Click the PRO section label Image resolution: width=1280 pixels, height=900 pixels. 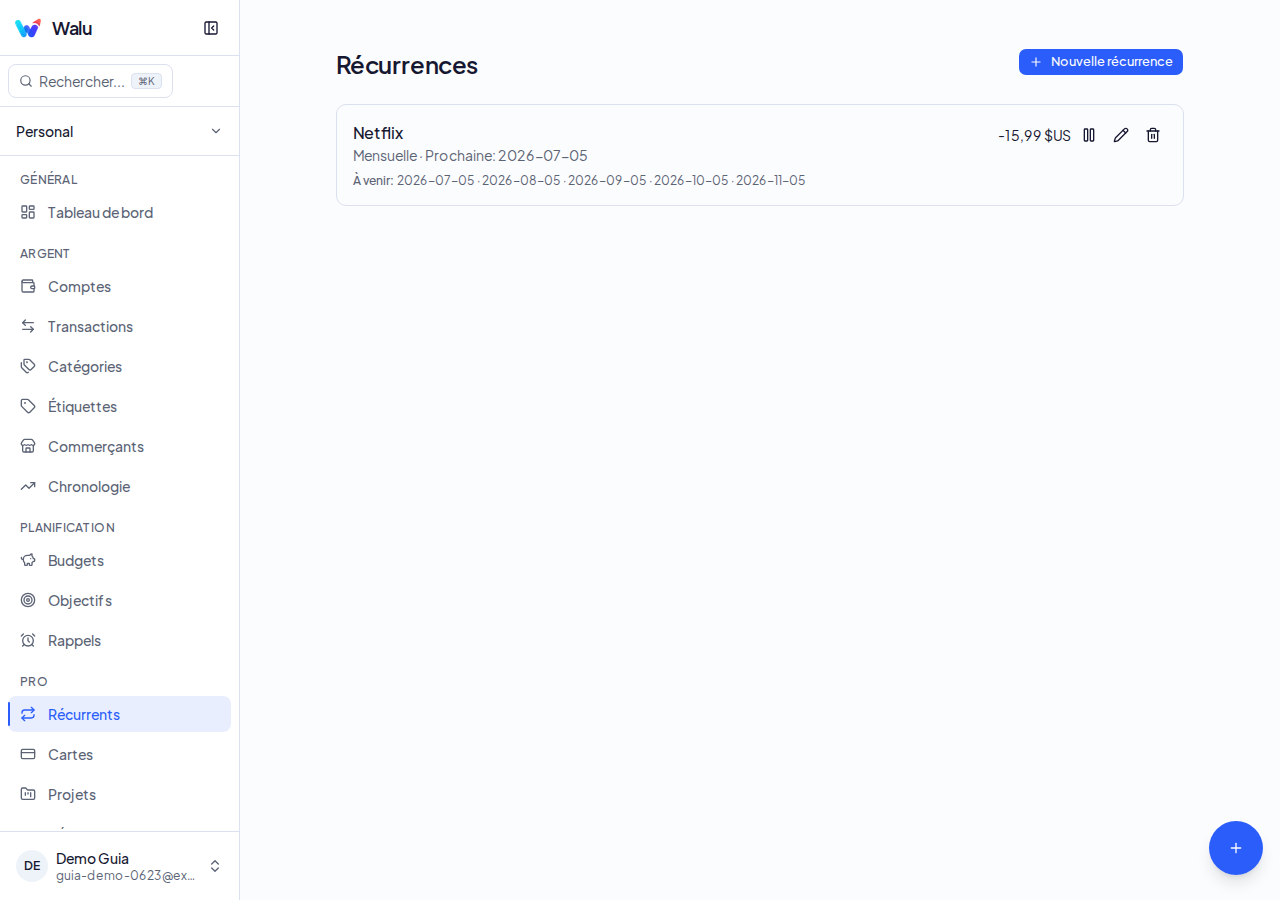pyautogui.click(x=34, y=681)
